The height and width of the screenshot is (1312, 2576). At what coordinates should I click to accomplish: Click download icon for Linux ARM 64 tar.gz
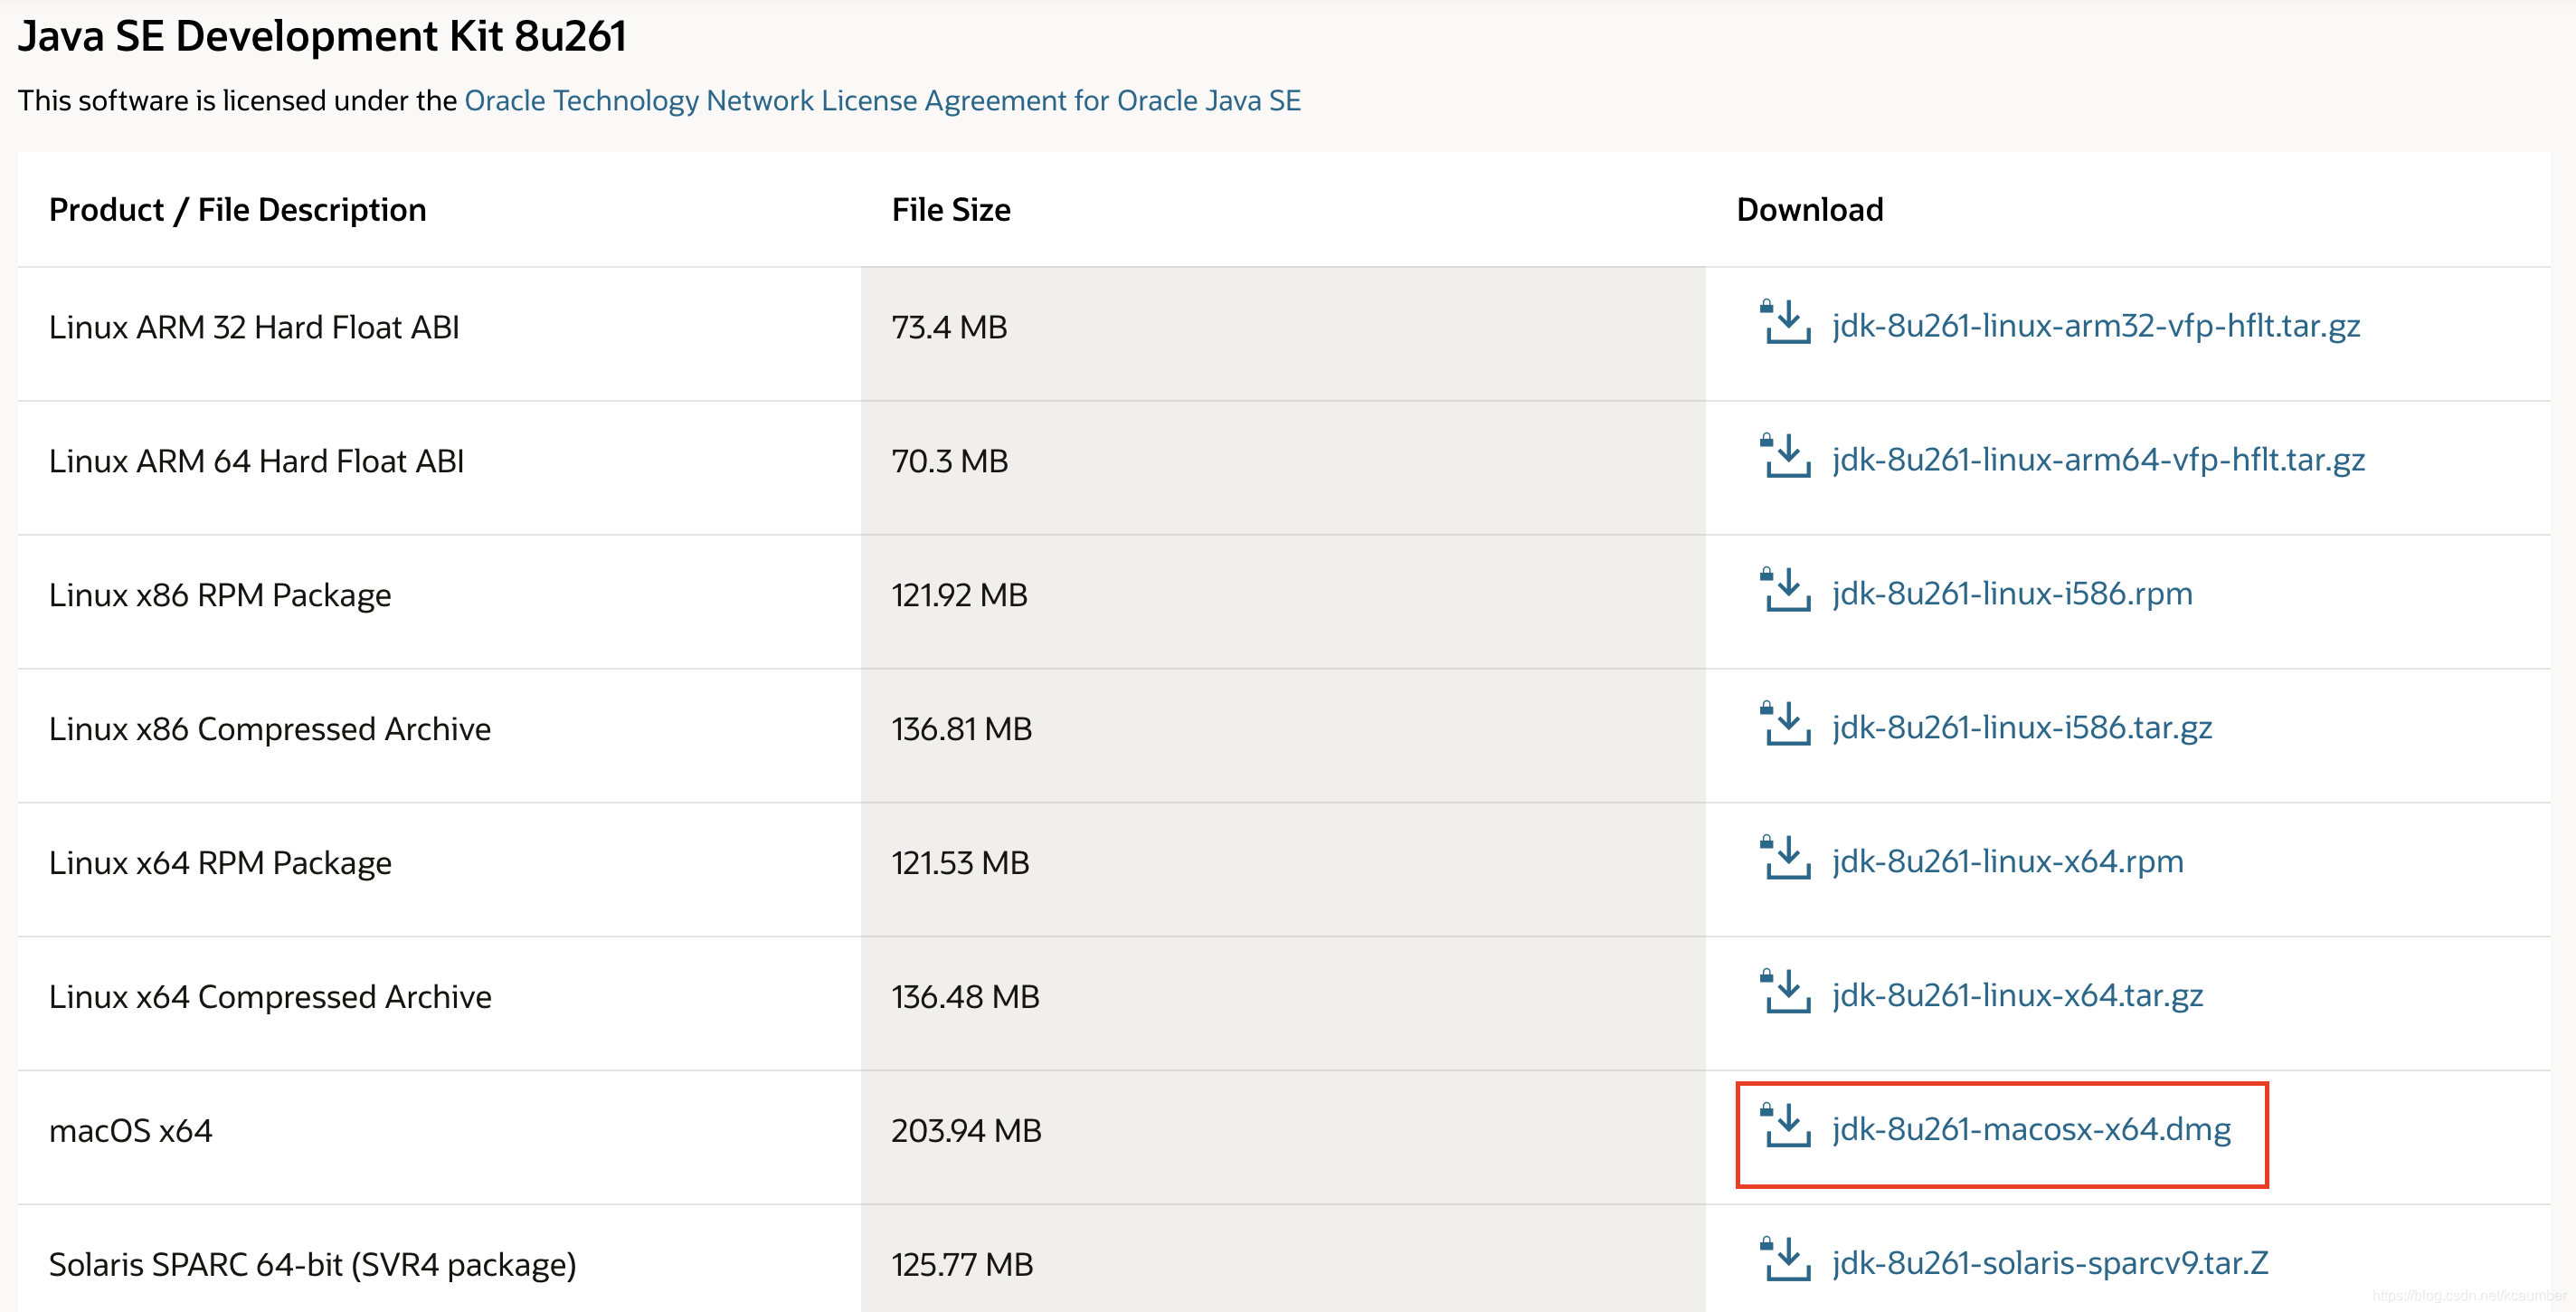click(1785, 456)
